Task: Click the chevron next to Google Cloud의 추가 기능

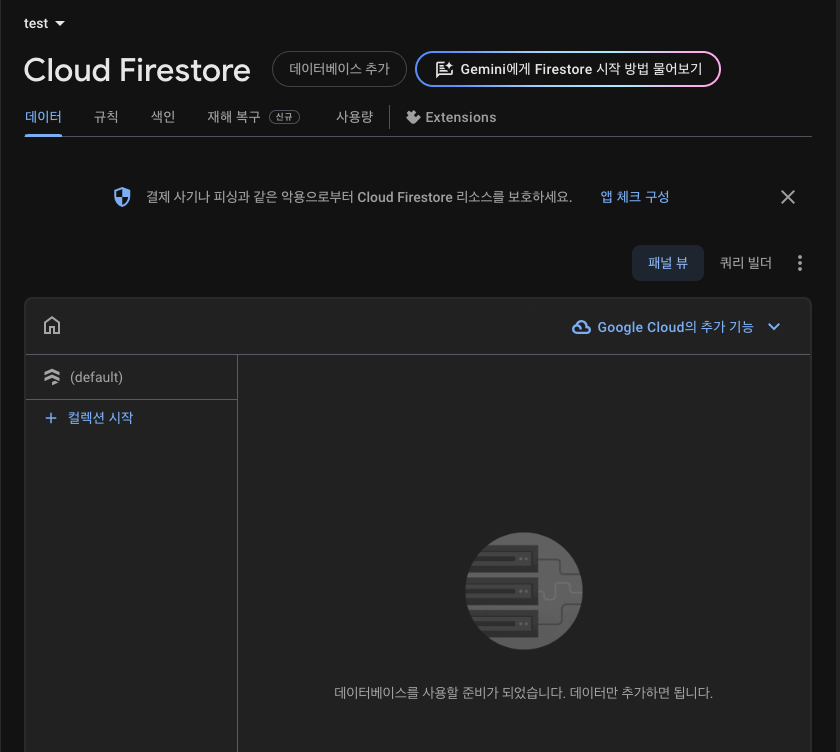Action: coord(774,327)
